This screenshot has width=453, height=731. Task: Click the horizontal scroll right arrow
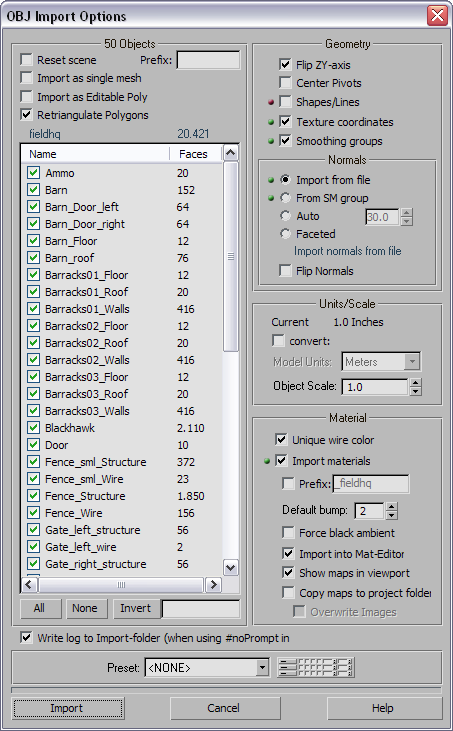[213, 584]
